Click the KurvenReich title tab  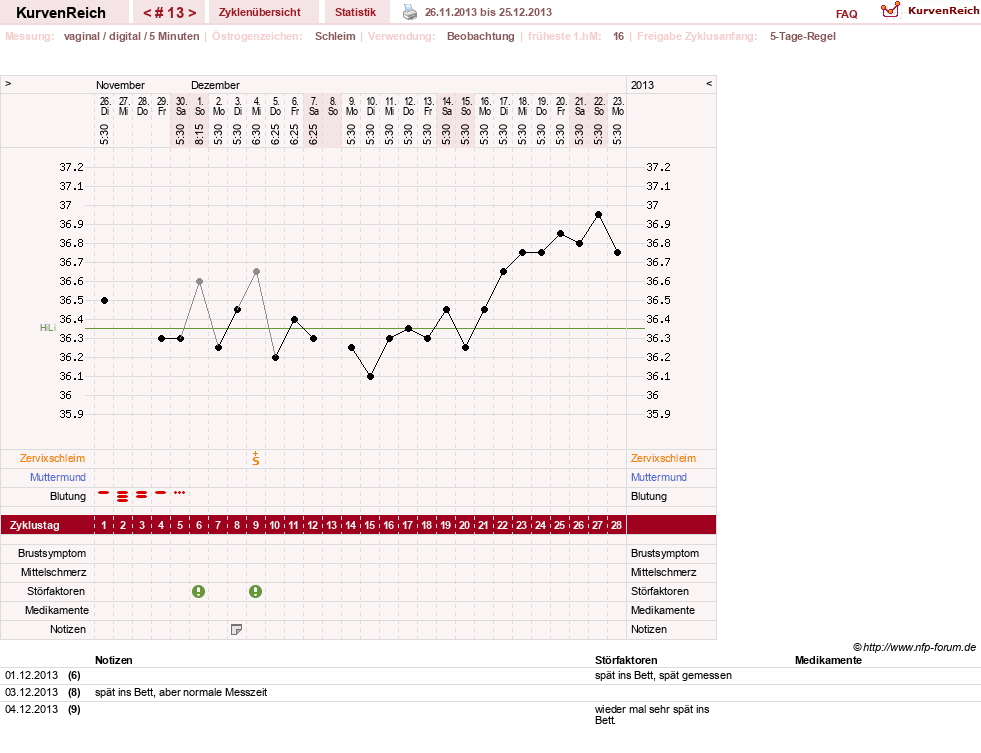pyautogui.click(x=61, y=13)
